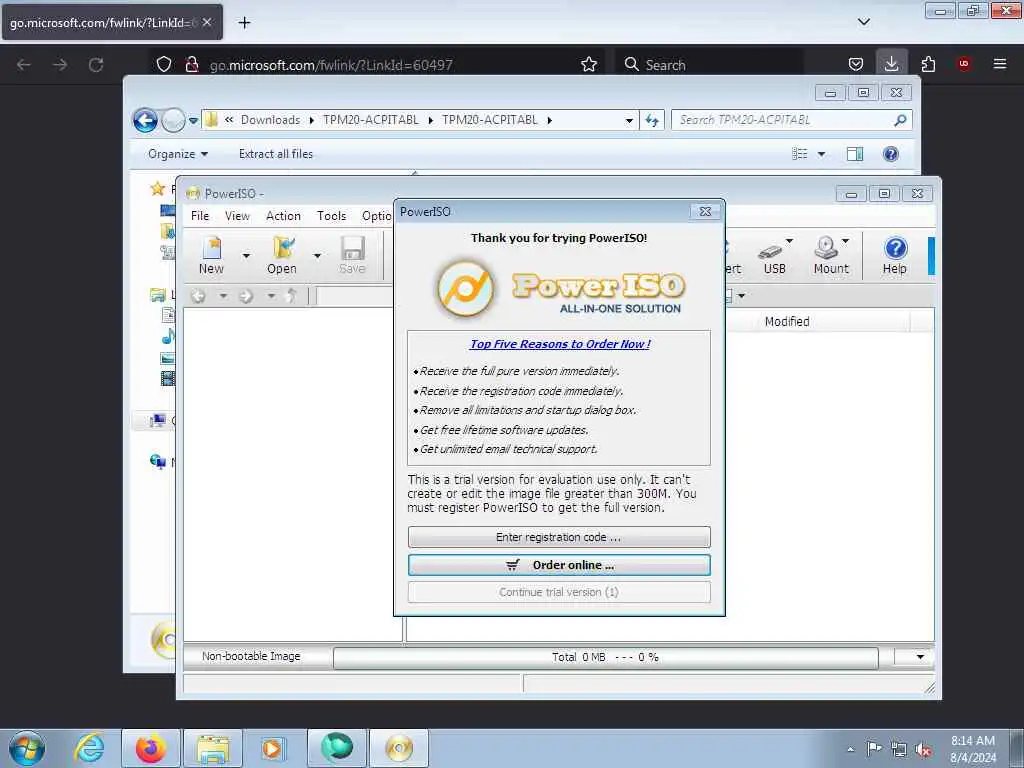Viewport: 1024px width, 768px height.
Task: Click the Firefox shield tracking protection icon
Action: coord(164,64)
